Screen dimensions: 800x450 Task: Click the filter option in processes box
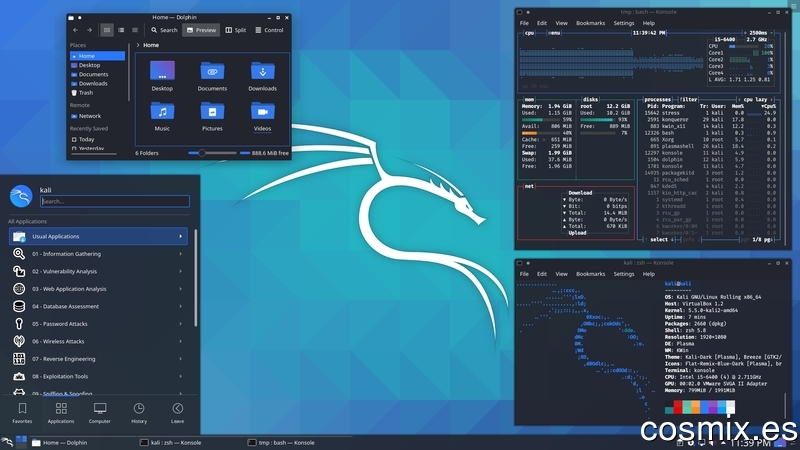point(688,99)
